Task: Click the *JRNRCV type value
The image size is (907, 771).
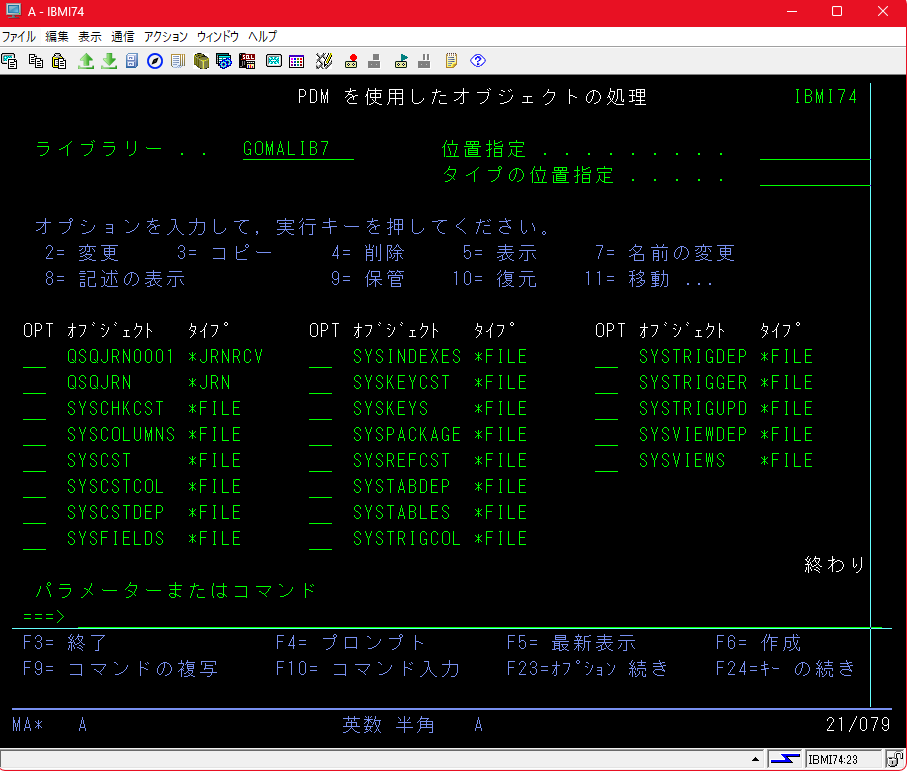Action: 226,356
